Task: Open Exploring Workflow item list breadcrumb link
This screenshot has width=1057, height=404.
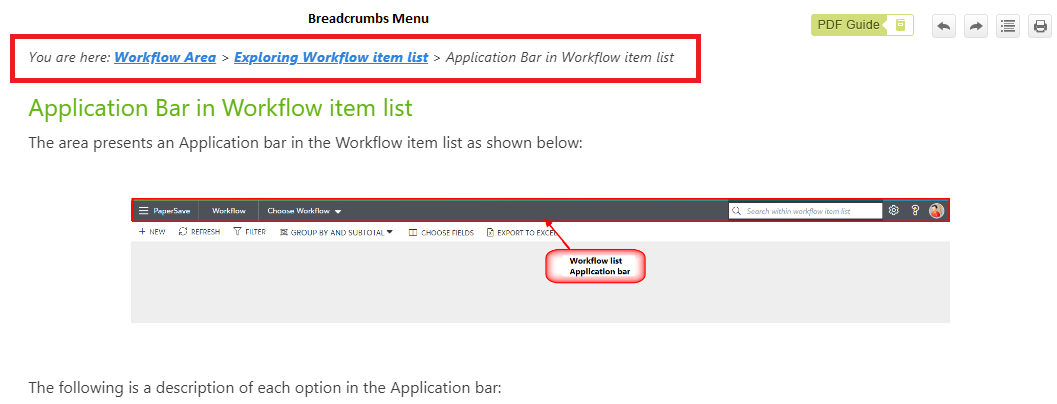Action: coord(331,57)
